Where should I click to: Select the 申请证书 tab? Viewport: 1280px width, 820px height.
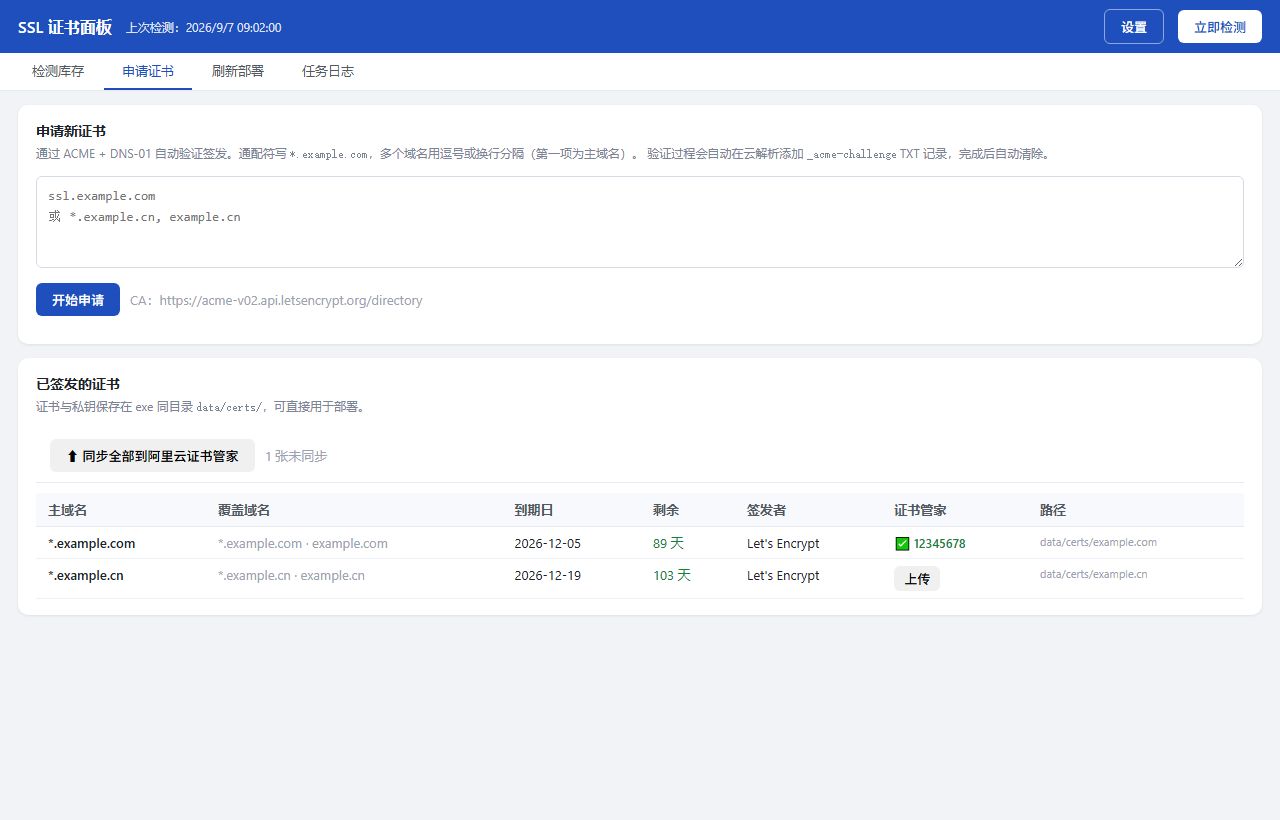(148, 72)
